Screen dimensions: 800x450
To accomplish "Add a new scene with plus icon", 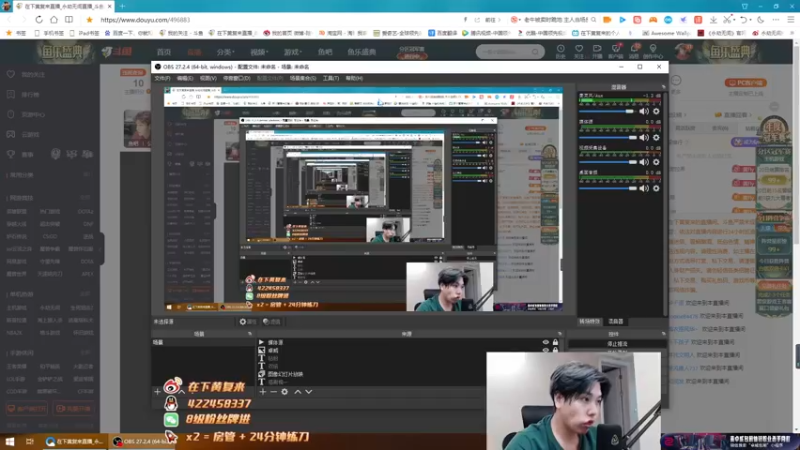I will [157, 392].
